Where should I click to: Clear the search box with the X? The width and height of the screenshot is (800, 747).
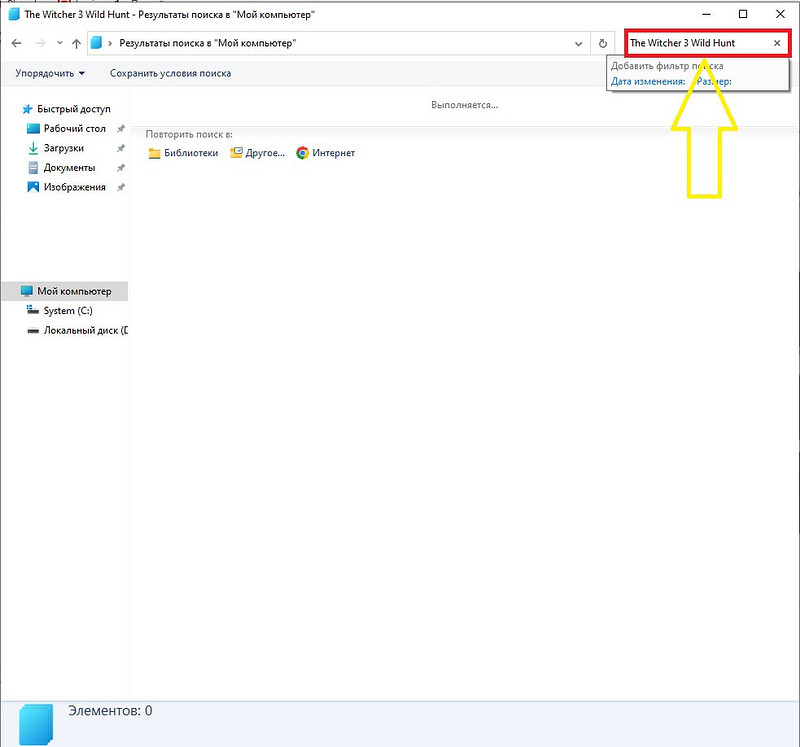pos(777,44)
